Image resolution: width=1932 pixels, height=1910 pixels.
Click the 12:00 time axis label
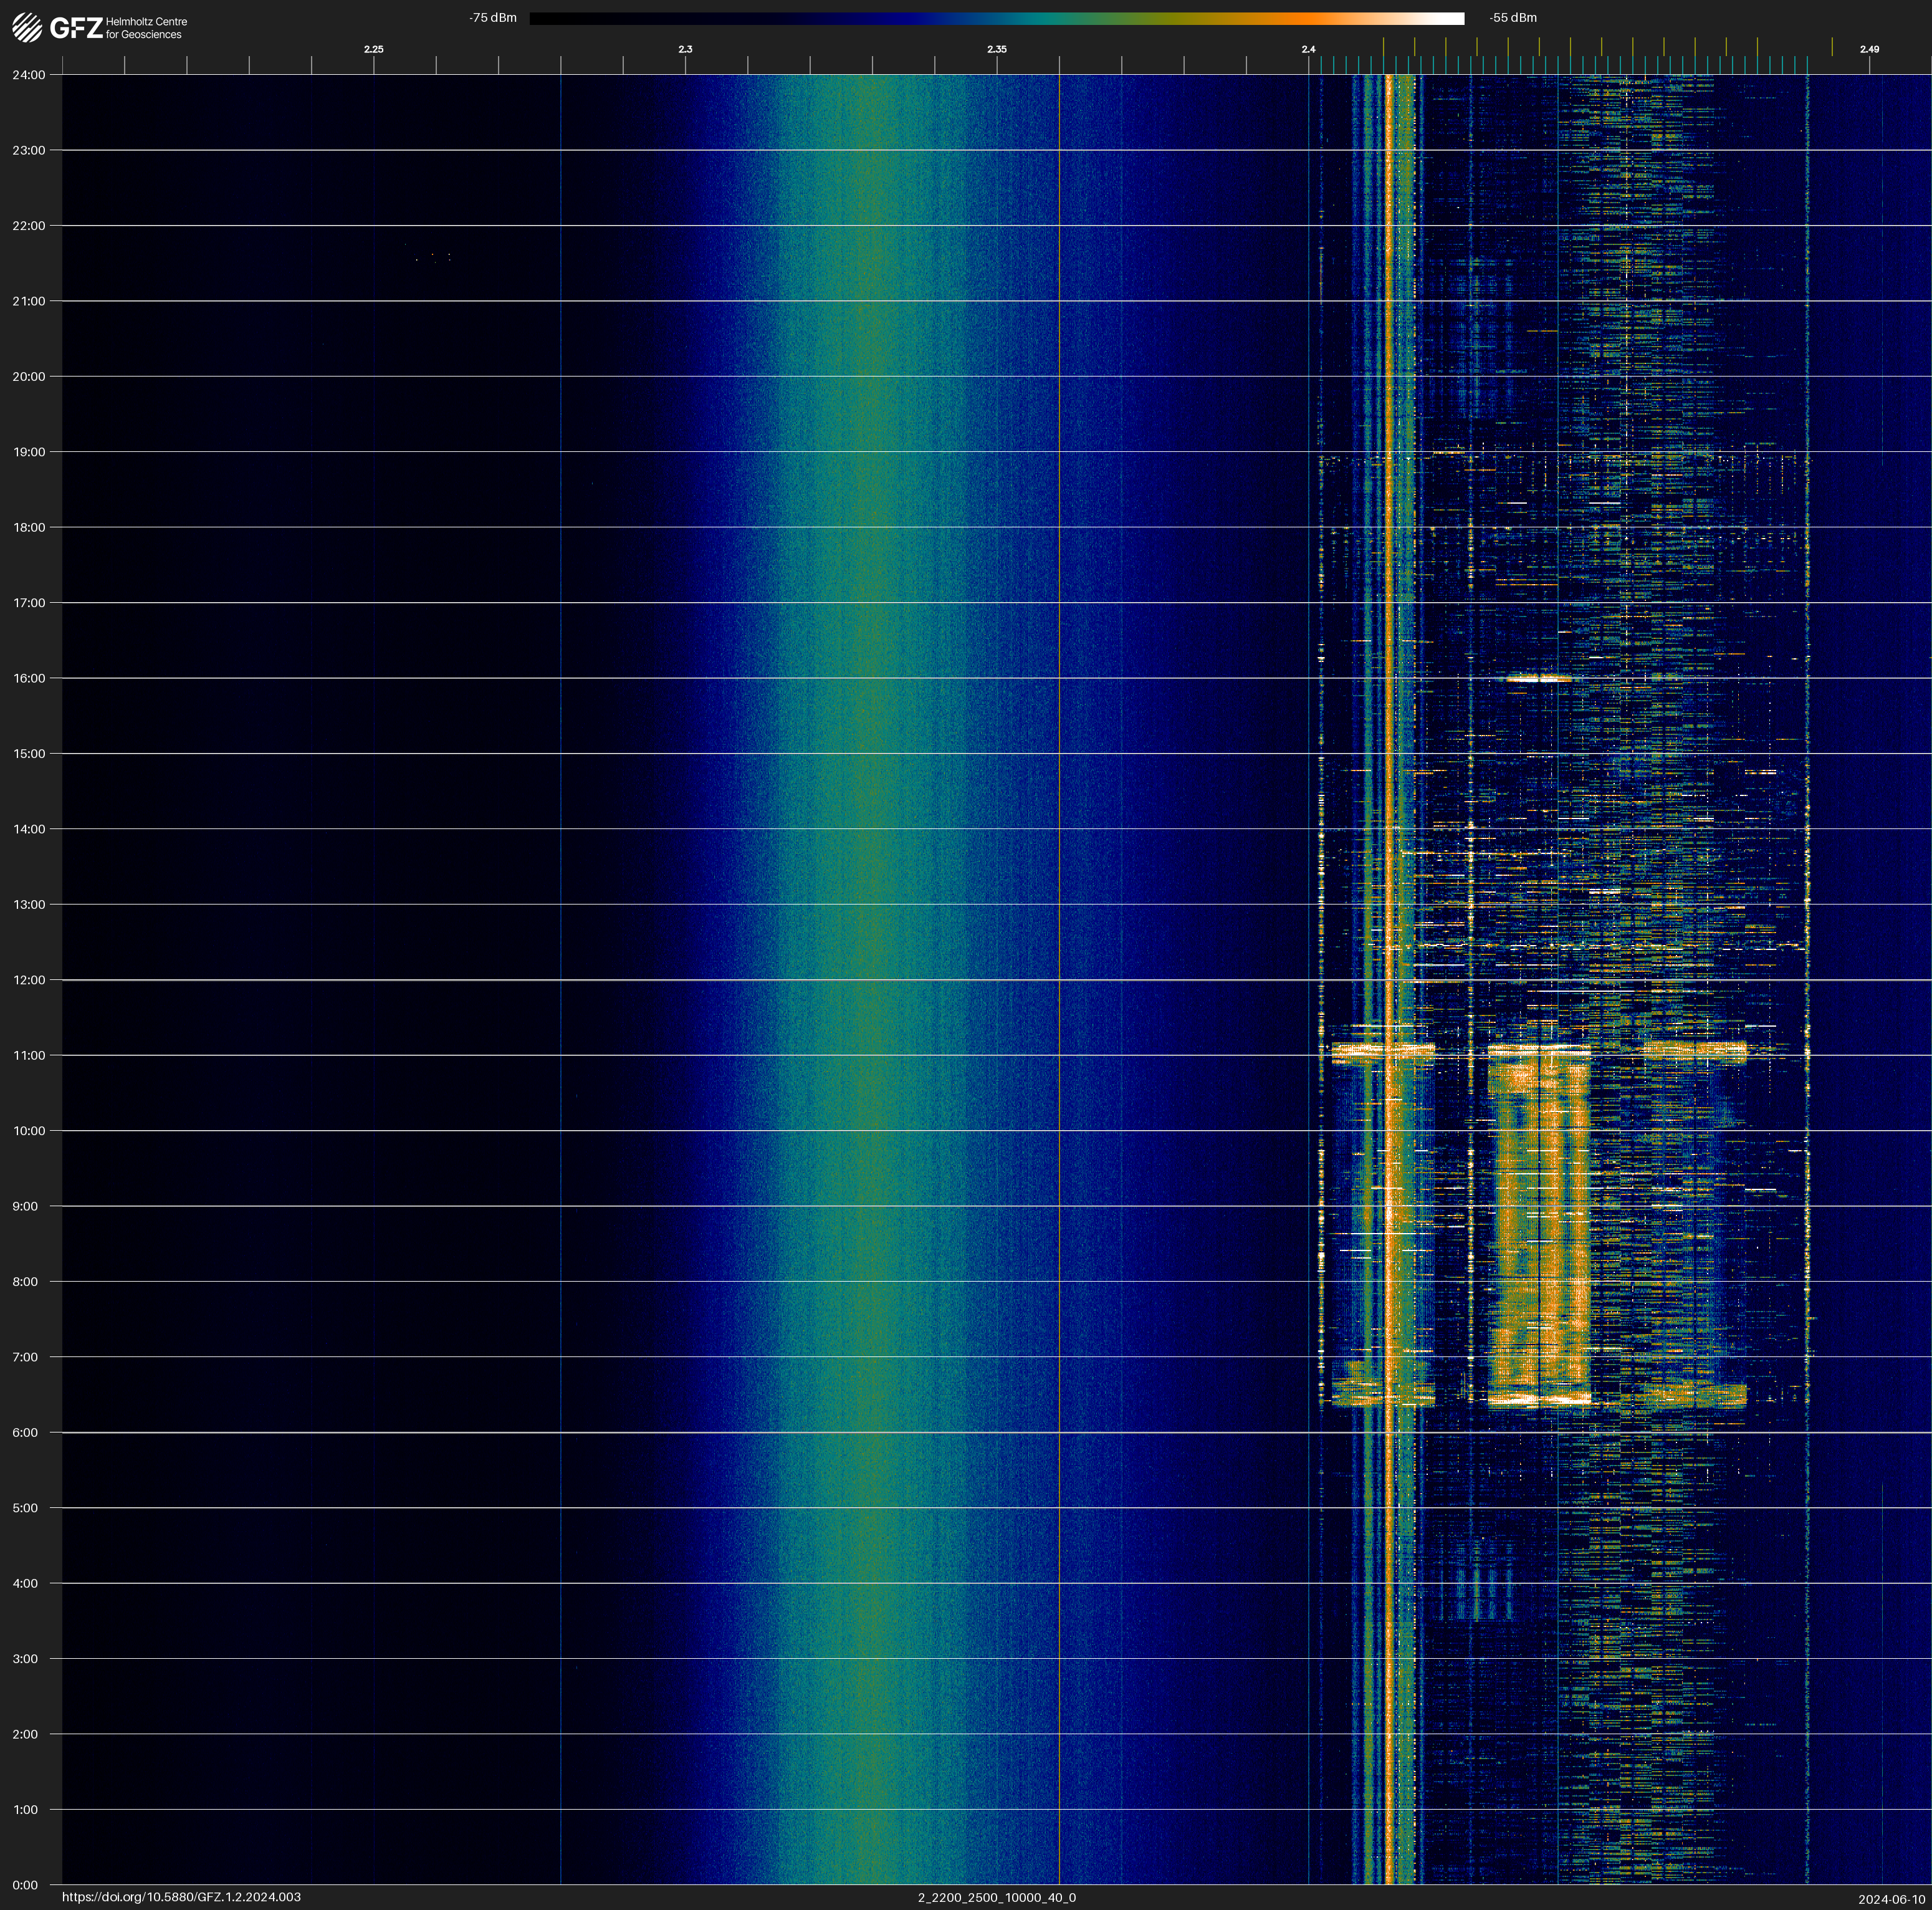click(29, 980)
